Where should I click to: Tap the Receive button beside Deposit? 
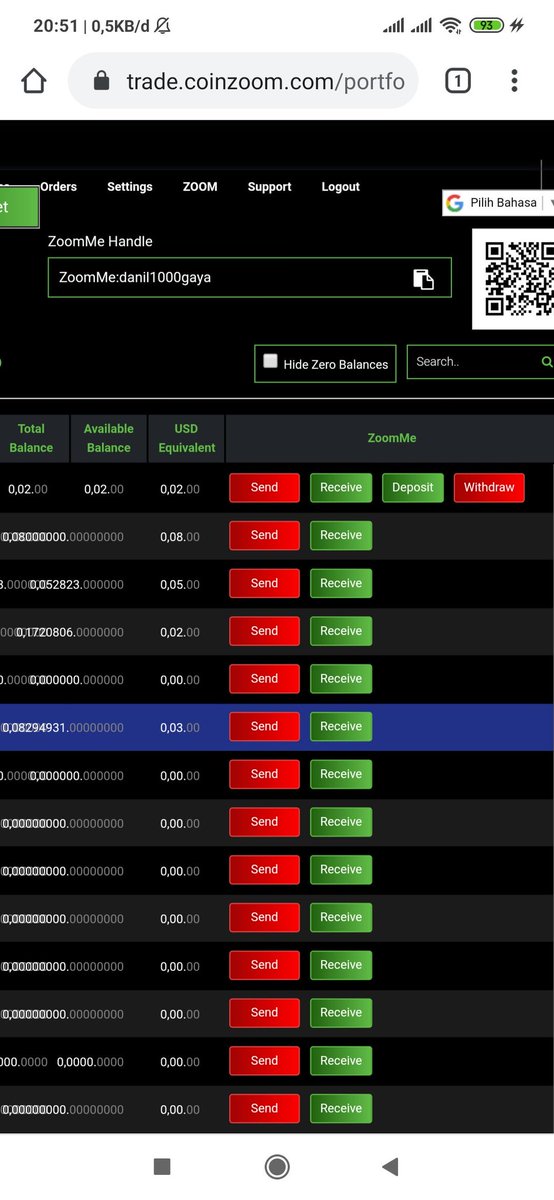341,488
